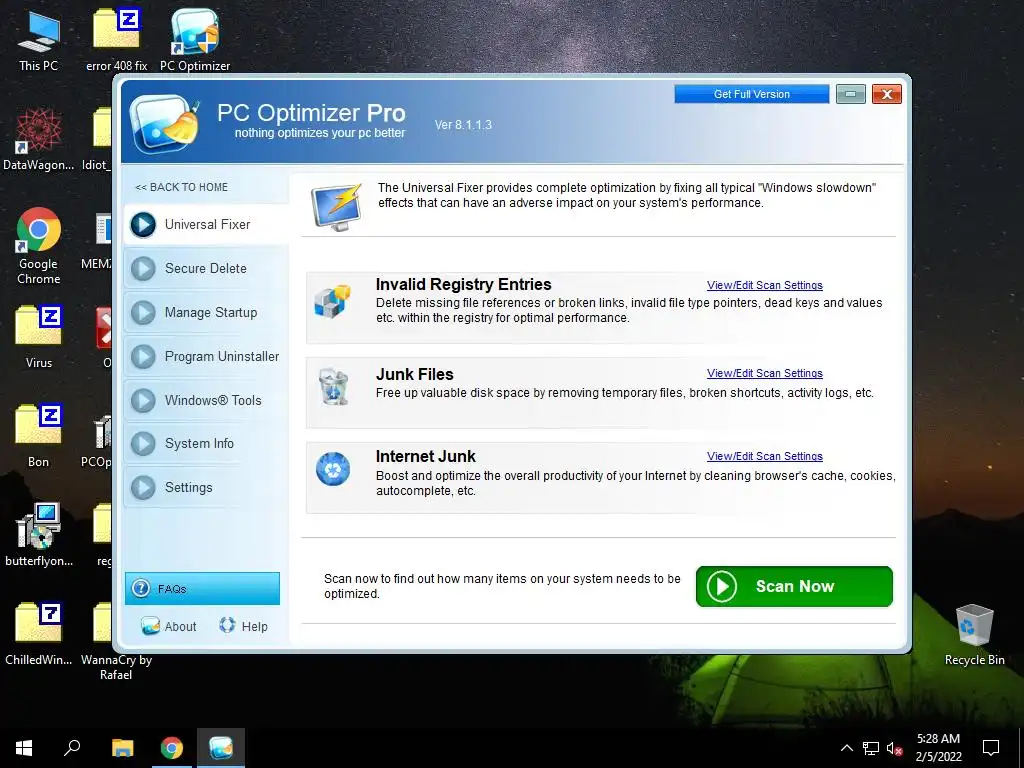Select the DataWagon desktop shortcut

(39, 140)
